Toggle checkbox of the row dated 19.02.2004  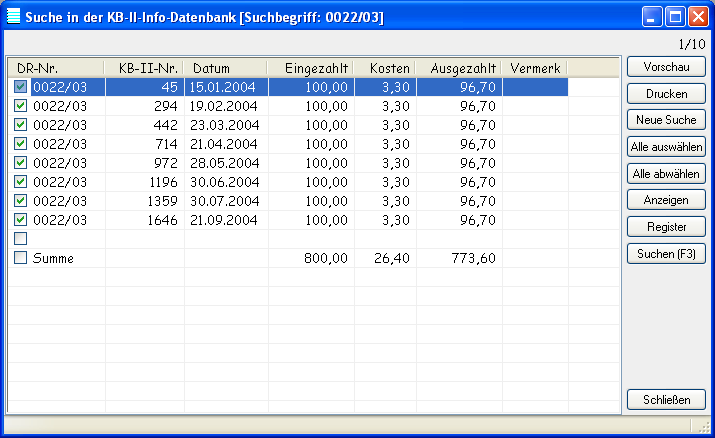(x=21, y=106)
